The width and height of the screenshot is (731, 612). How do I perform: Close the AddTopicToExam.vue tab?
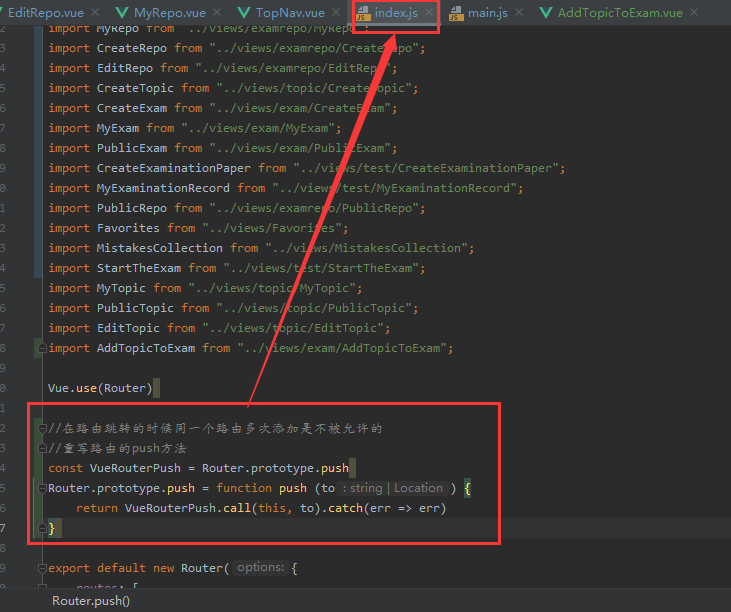(x=694, y=12)
